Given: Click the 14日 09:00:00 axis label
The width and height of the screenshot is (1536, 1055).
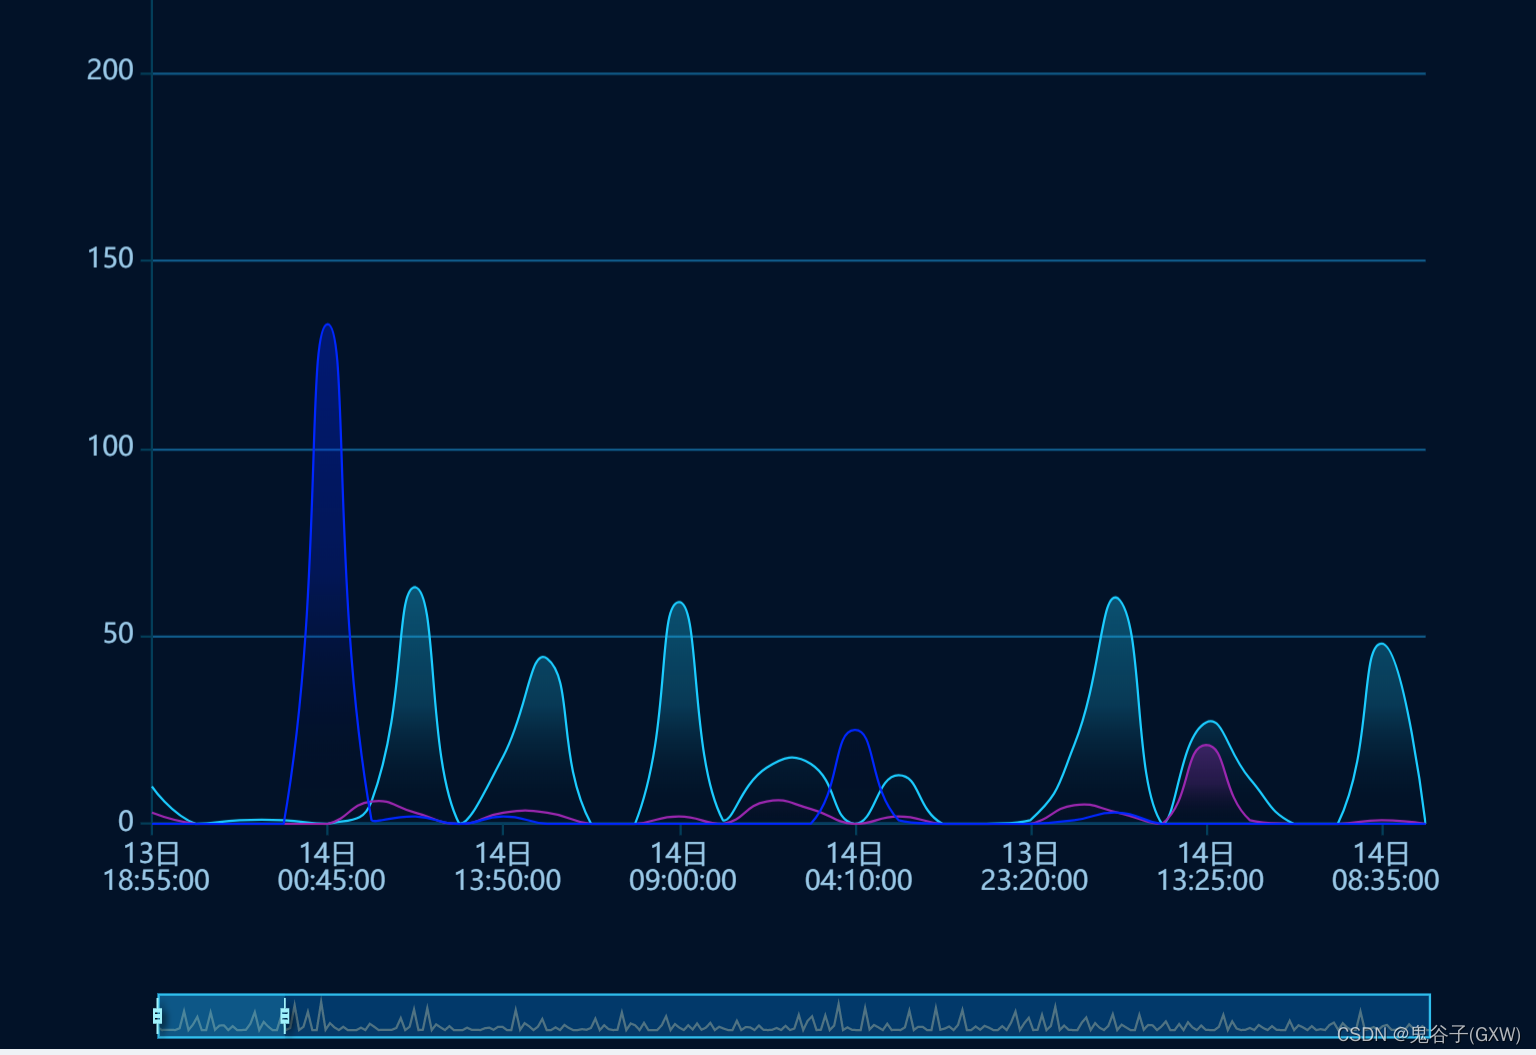Looking at the screenshot, I should (683, 866).
